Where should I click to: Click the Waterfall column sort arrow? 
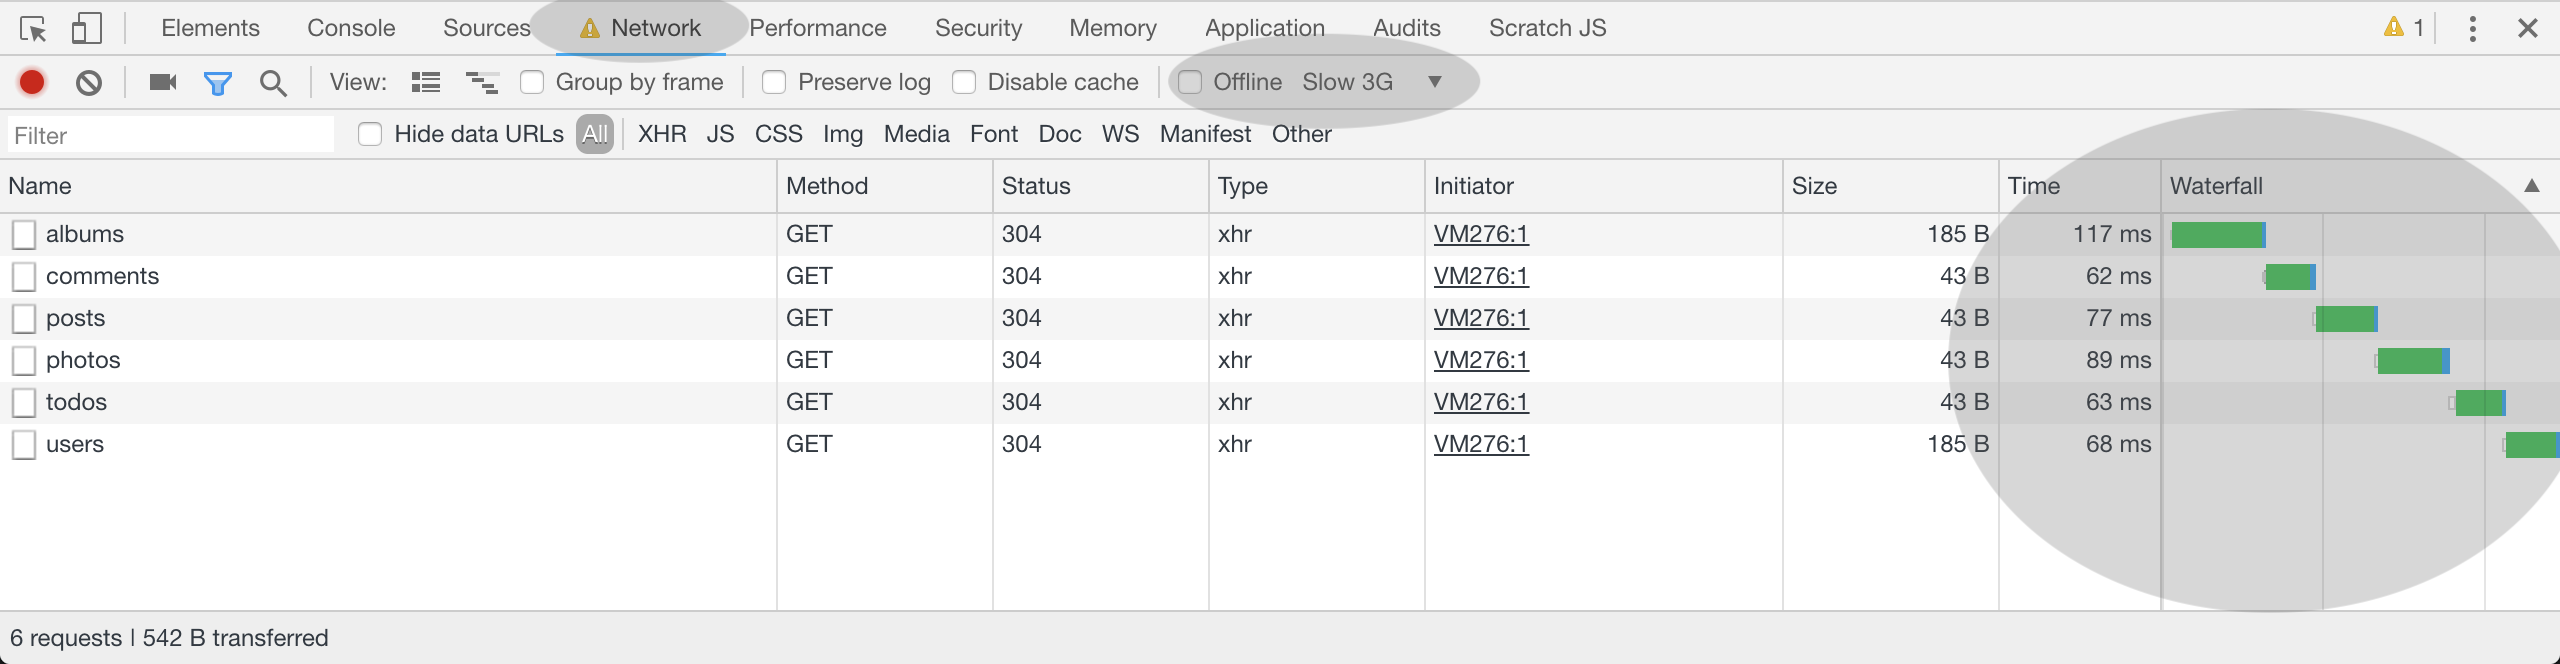point(2531,186)
